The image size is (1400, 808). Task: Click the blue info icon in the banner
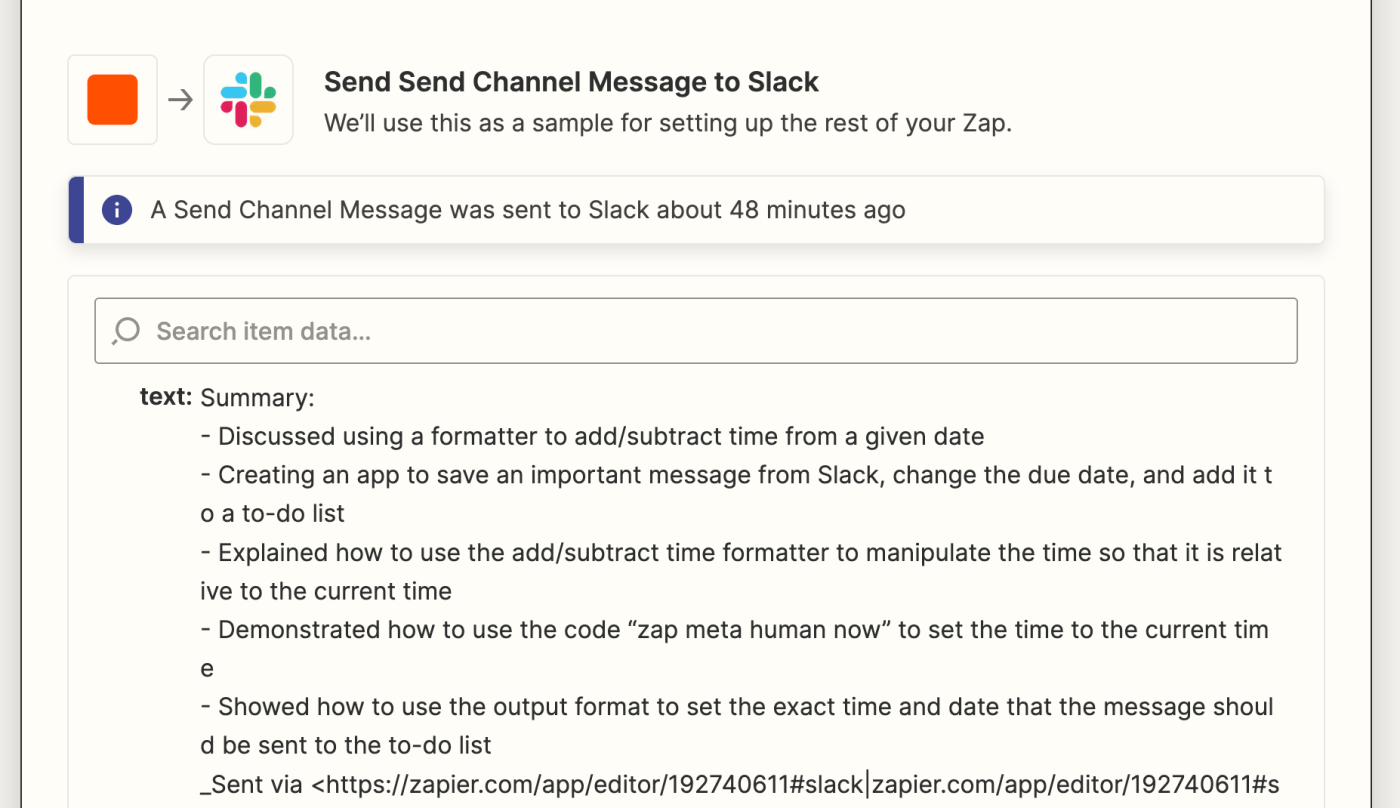[117, 210]
